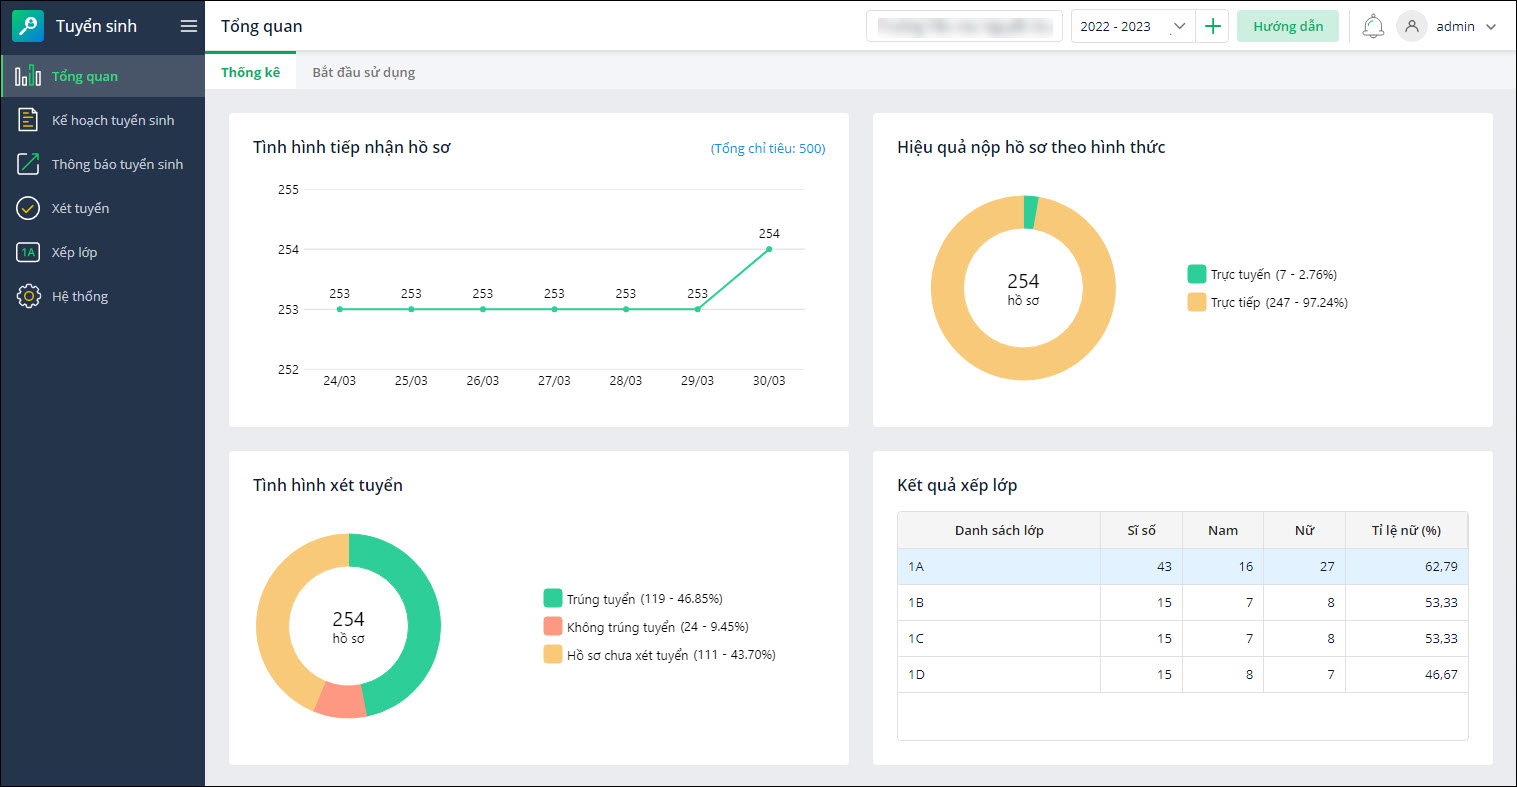
Task: Toggle Trúng tuyển legend entry
Action: click(x=553, y=599)
